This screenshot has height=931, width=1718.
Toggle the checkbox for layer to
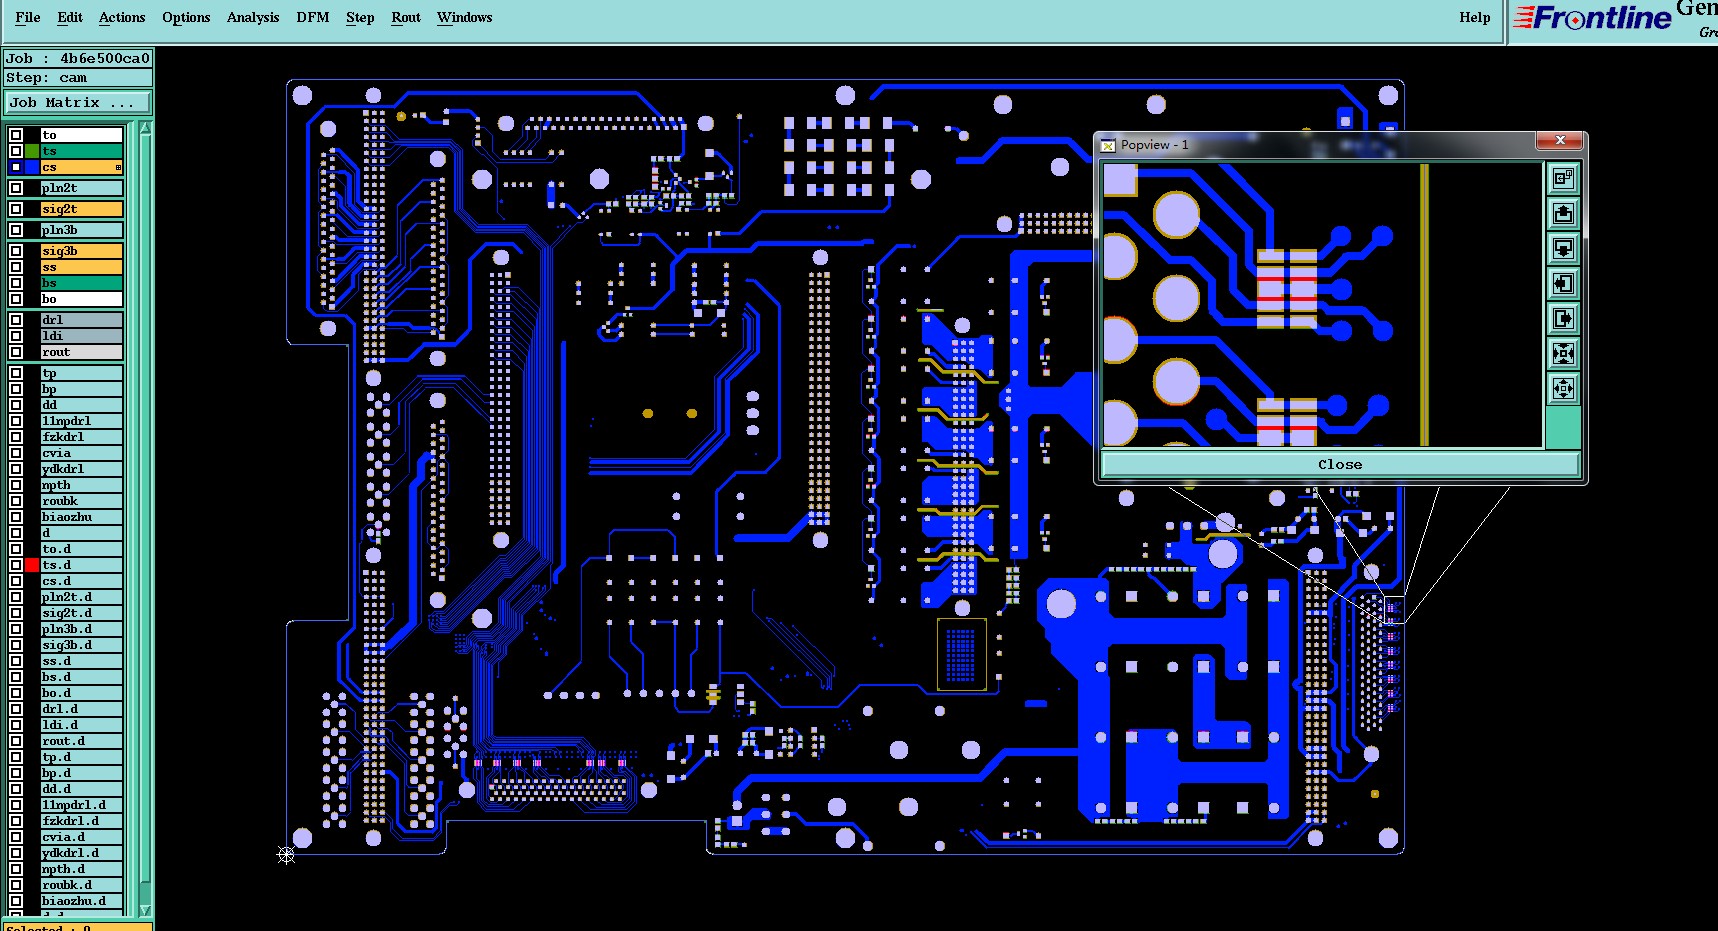tap(16, 135)
